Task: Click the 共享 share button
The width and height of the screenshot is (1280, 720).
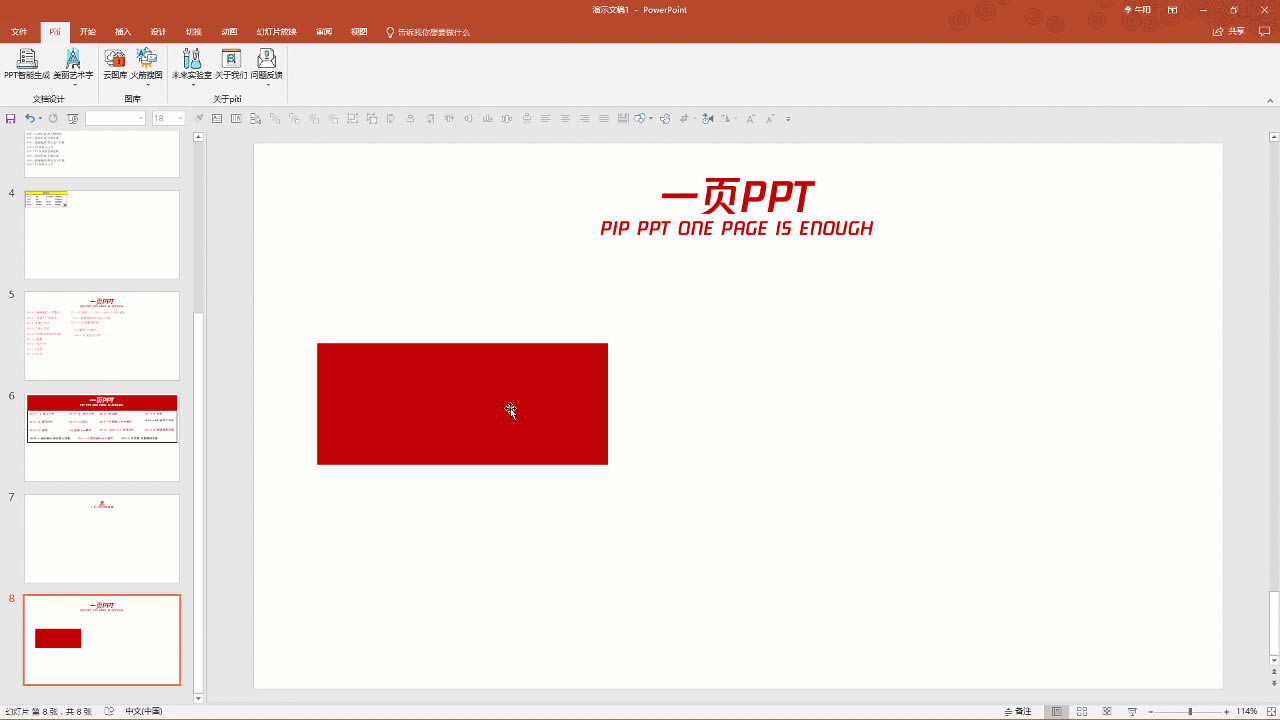Action: pyautogui.click(x=1229, y=32)
